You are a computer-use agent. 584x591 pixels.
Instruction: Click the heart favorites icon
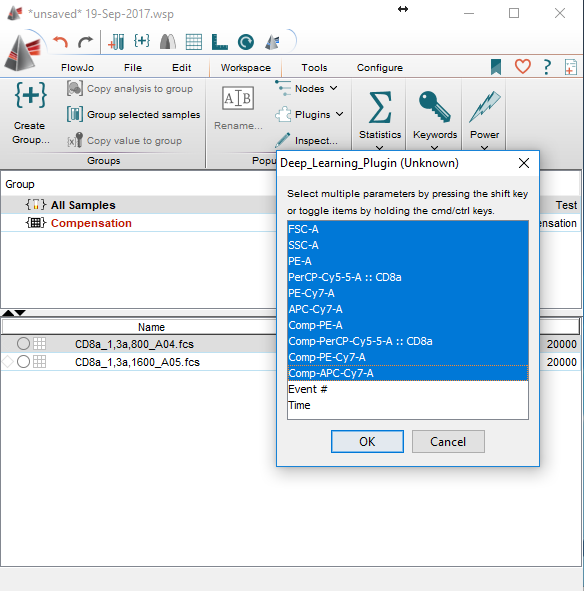pos(523,67)
